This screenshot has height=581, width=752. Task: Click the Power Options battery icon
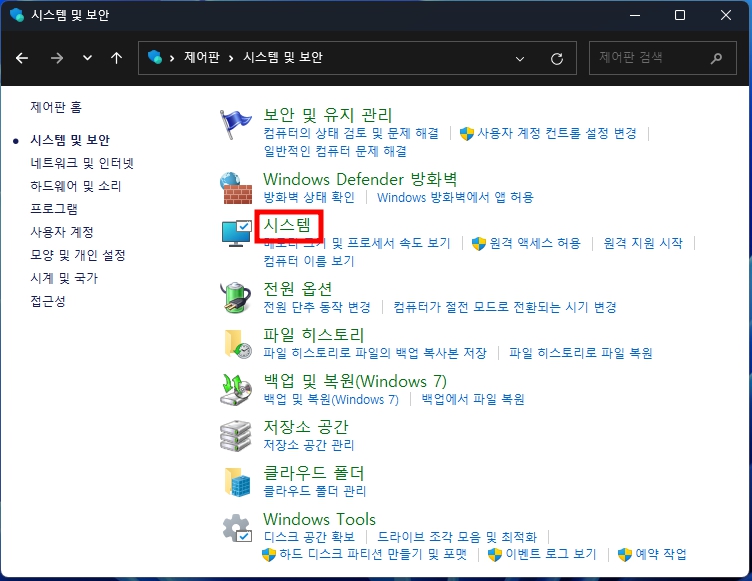(x=235, y=297)
